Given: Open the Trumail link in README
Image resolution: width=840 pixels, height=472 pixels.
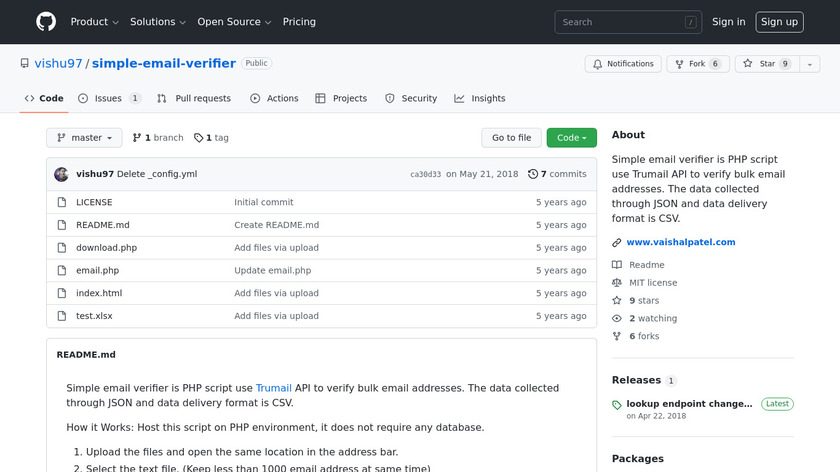Looking at the screenshot, I should click(x=274, y=388).
